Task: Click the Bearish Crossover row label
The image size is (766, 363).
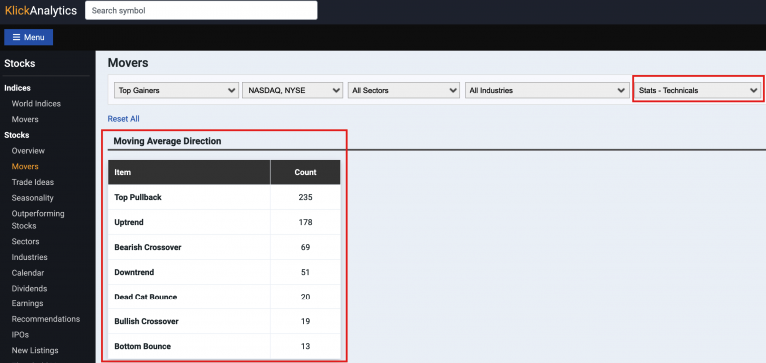Action: [148, 247]
